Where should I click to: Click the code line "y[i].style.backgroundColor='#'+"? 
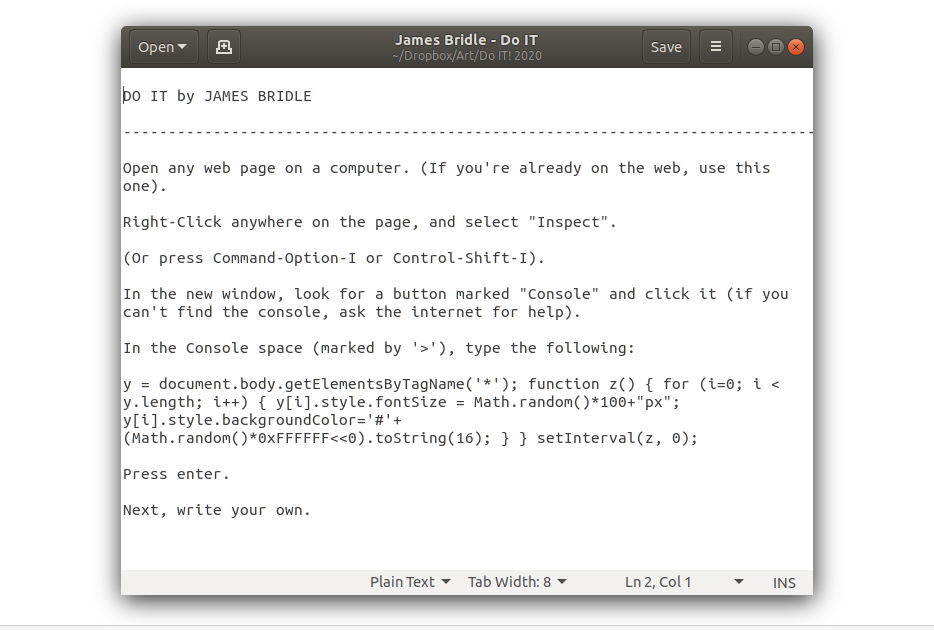coord(262,420)
